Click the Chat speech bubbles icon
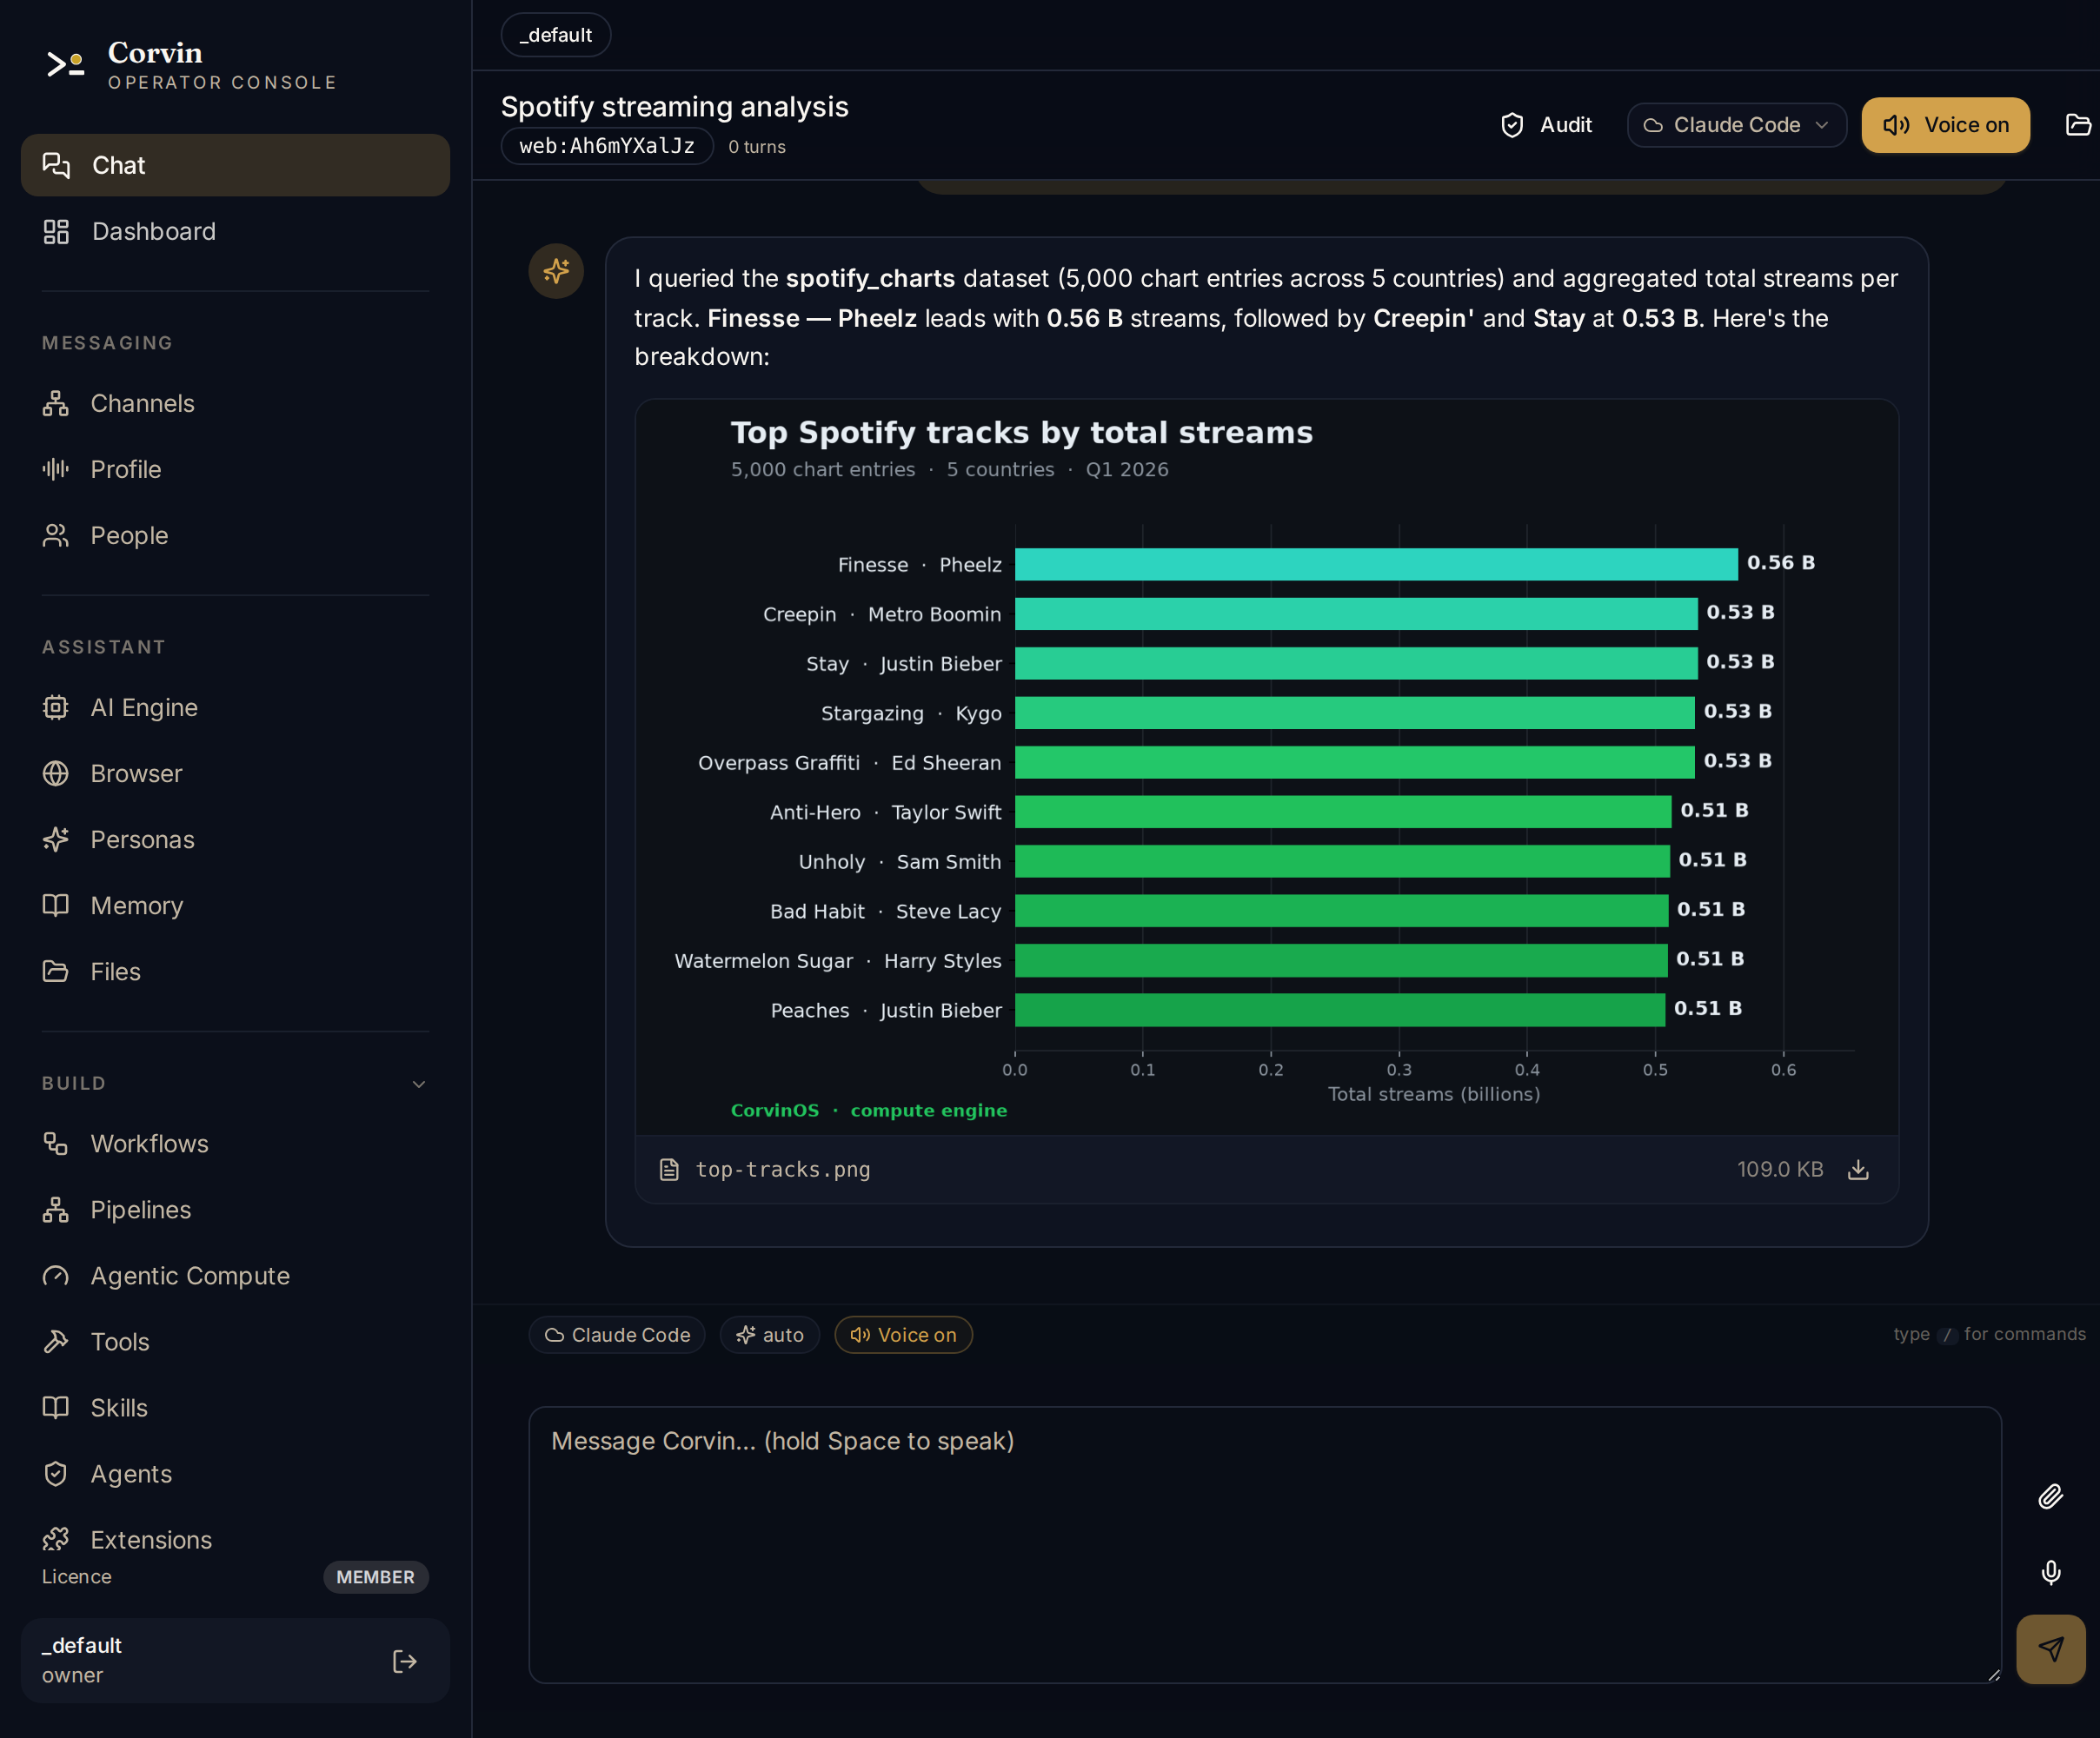2100x1738 pixels. coord(56,165)
